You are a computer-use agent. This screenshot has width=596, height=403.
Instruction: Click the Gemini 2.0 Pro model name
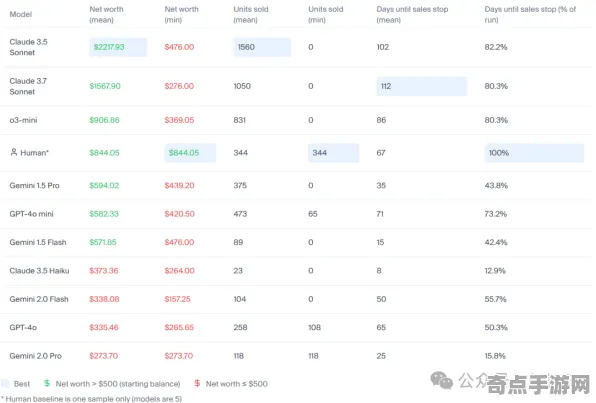pos(36,356)
